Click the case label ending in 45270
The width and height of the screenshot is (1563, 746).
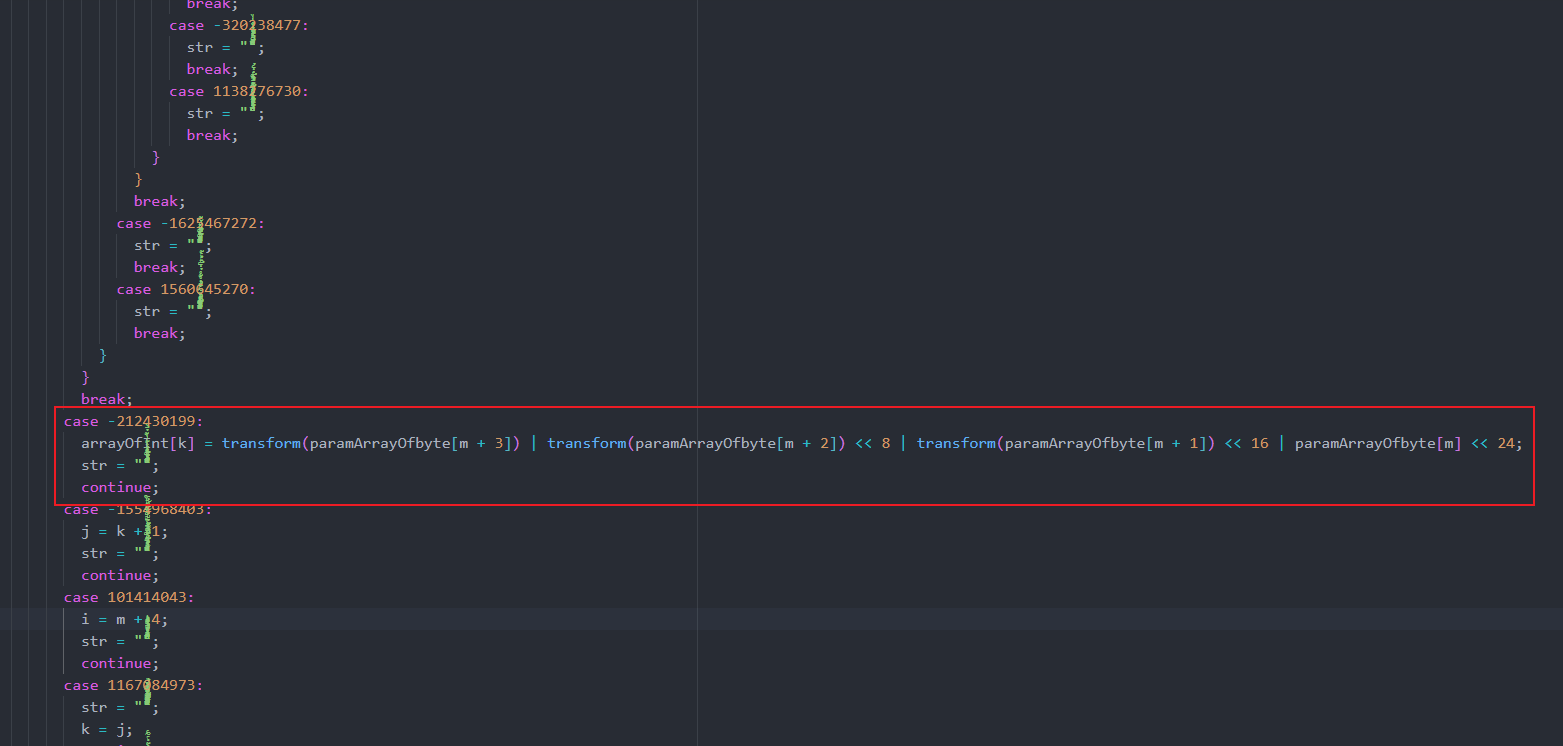click(187, 289)
